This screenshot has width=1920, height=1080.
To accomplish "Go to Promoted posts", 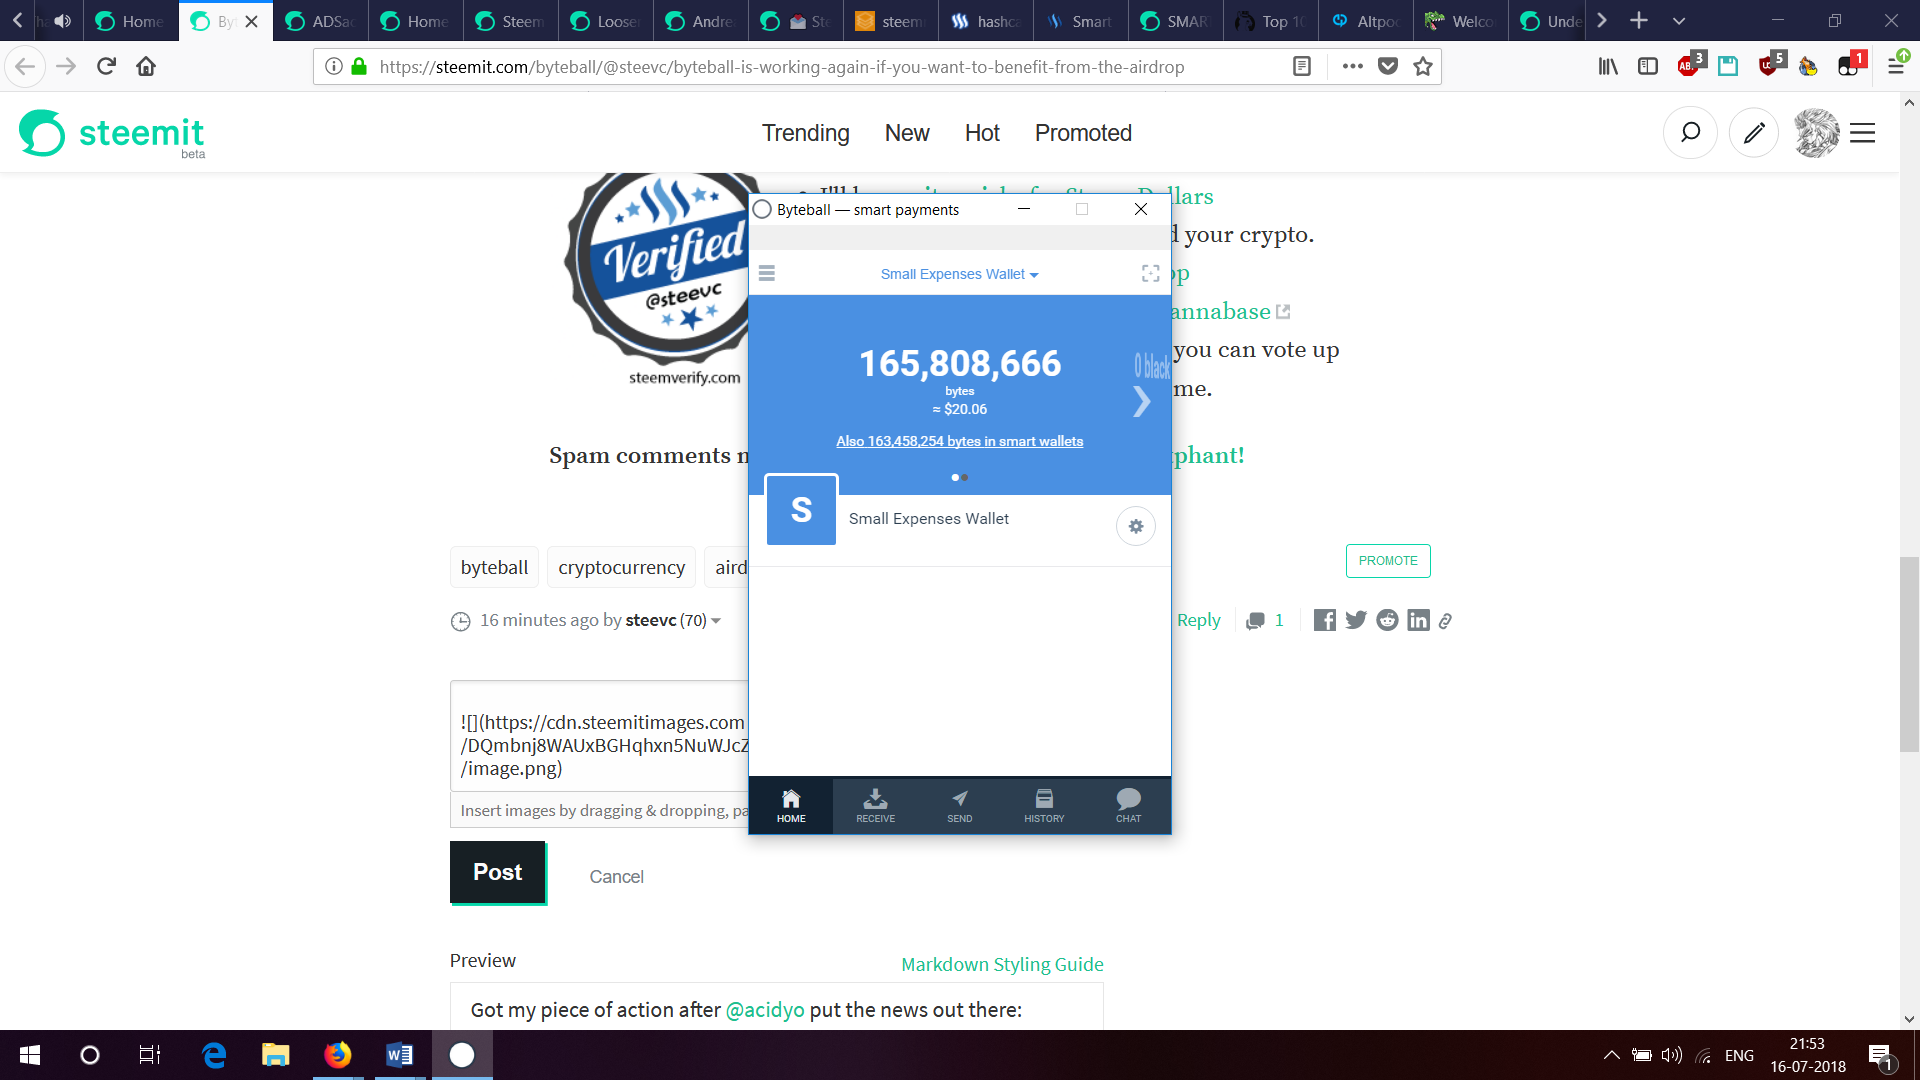I will (1083, 133).
